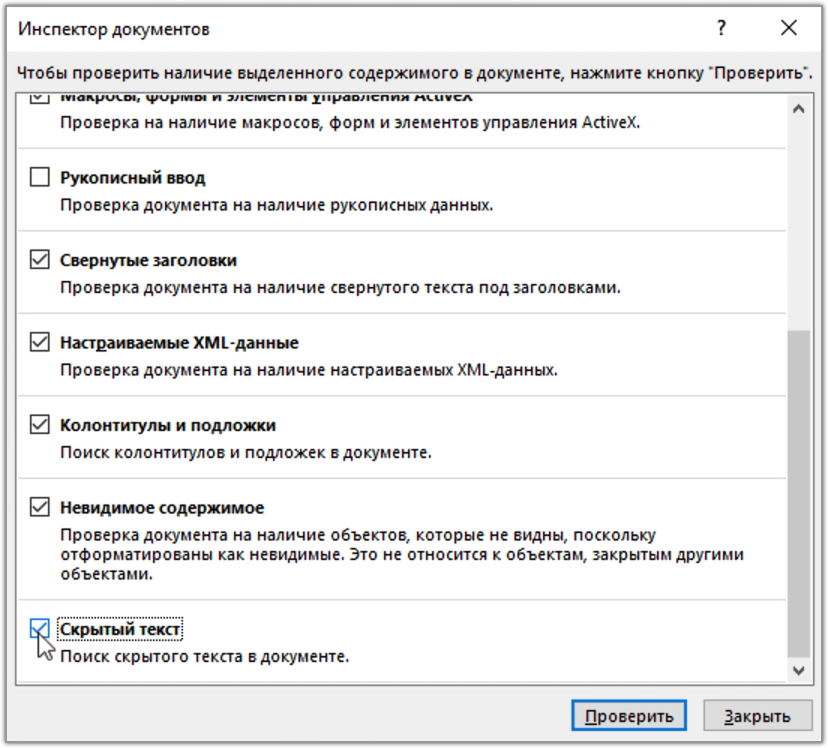Uncheck the Свернутые заголовки checkbox
Screen dimensions: 828x748
tap(40, 260)
